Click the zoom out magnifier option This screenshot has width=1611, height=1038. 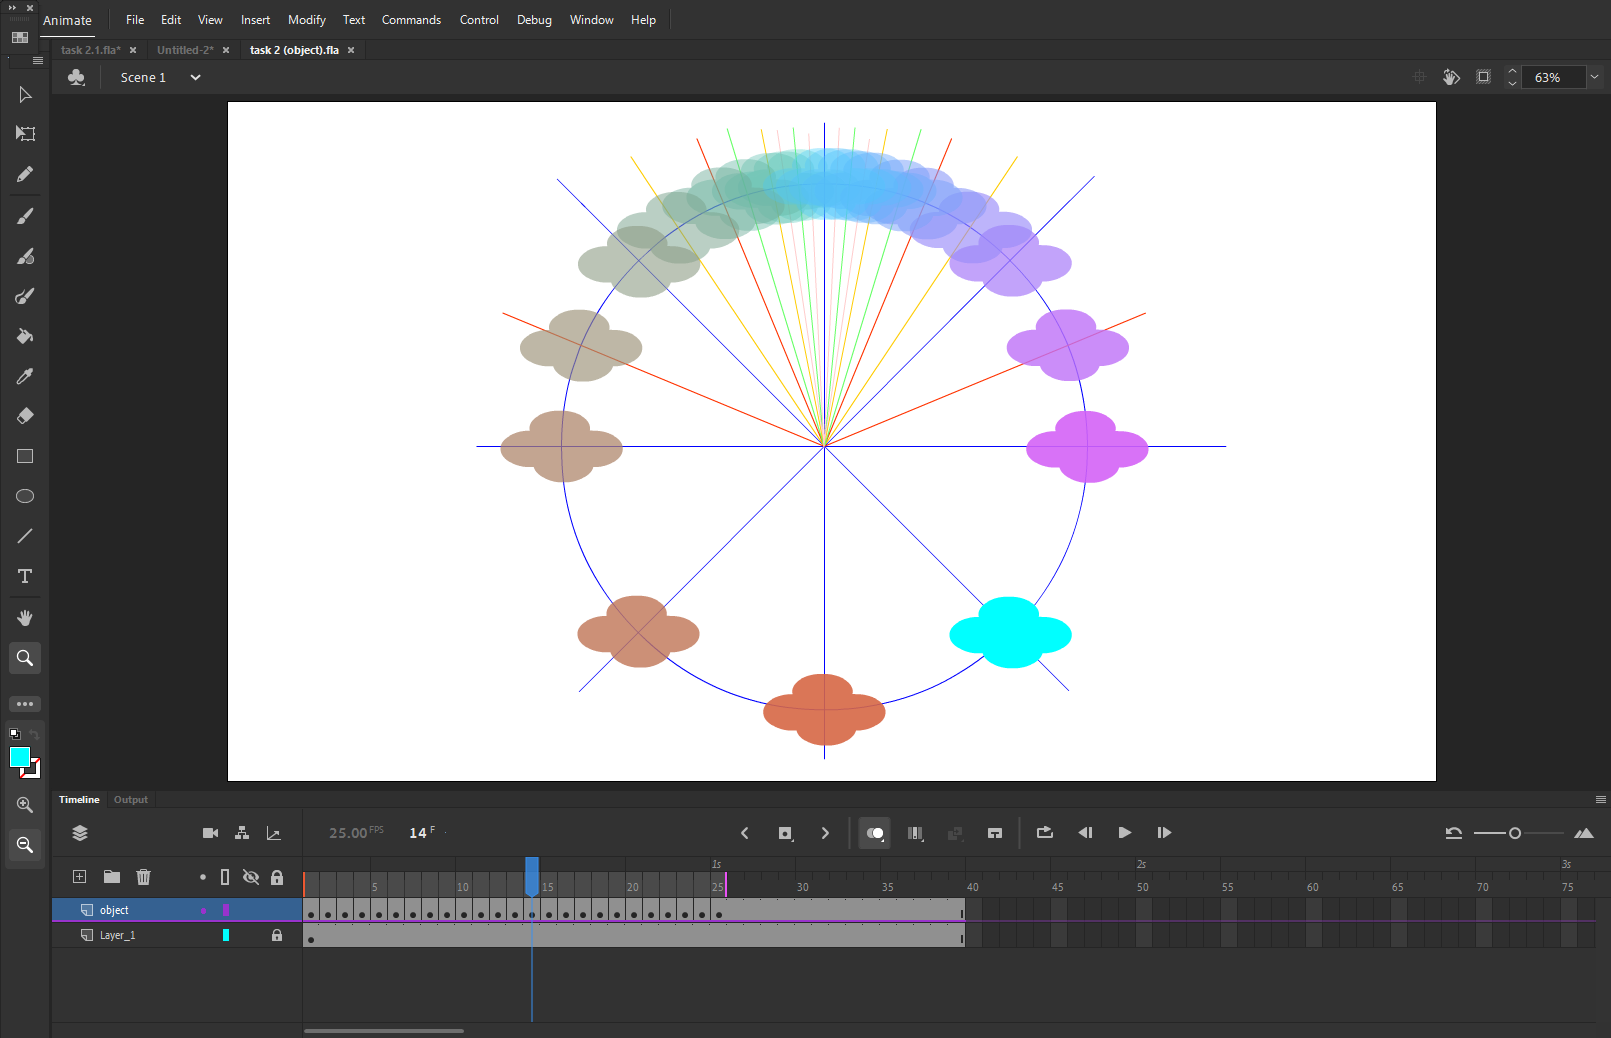(25, 845)
